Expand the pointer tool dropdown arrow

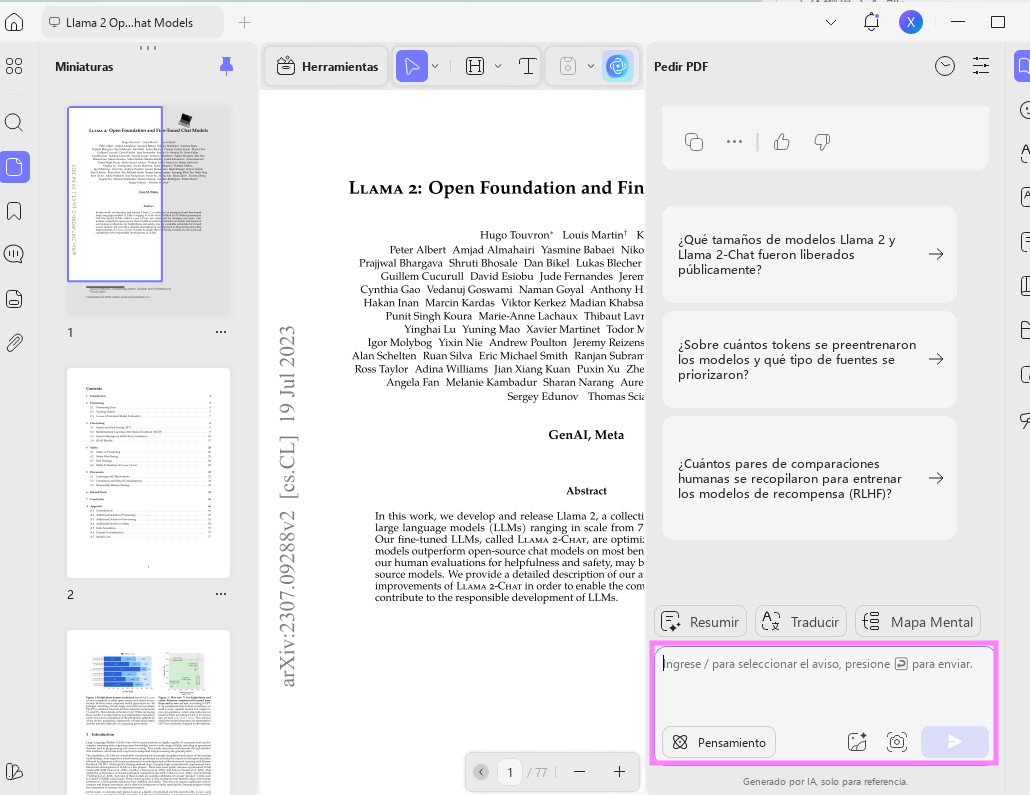click(x=436, y=66)
